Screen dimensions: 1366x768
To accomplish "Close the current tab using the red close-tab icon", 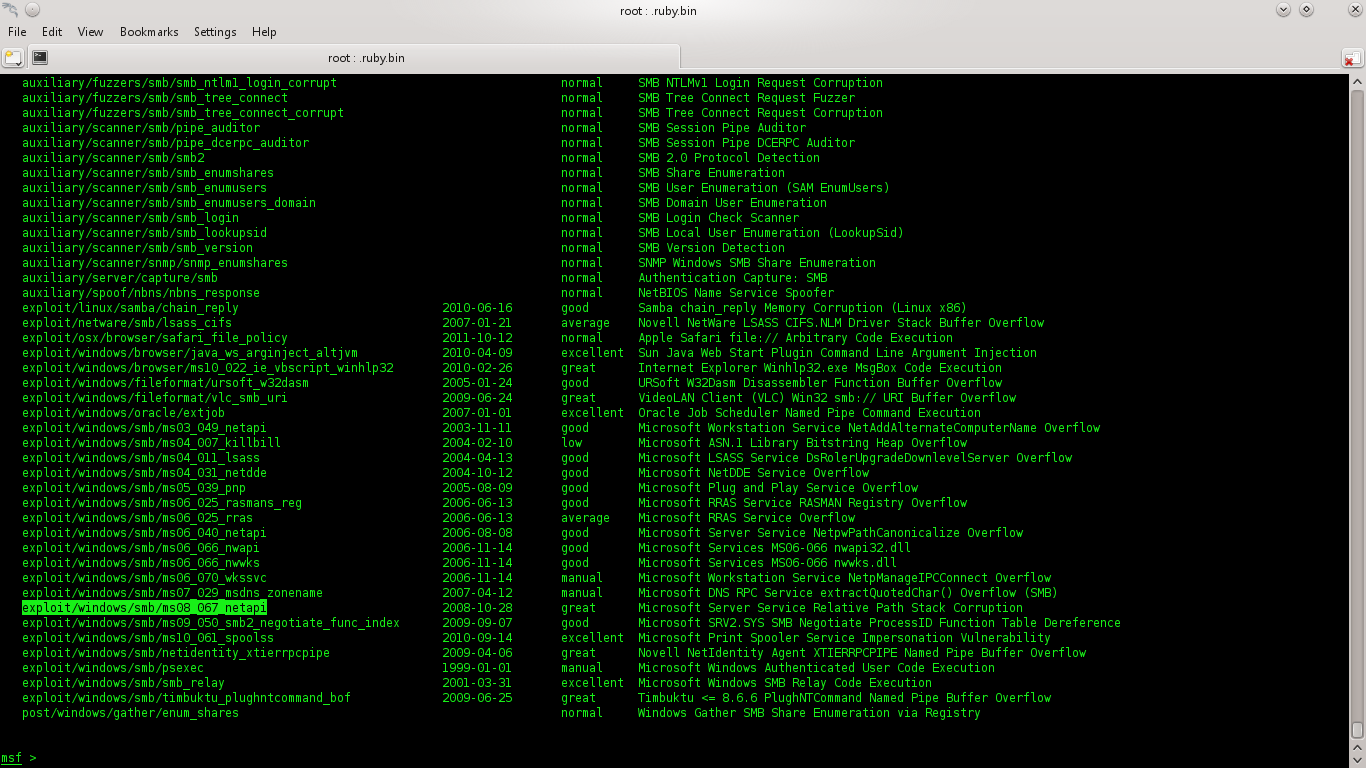I will point(1352,59).
